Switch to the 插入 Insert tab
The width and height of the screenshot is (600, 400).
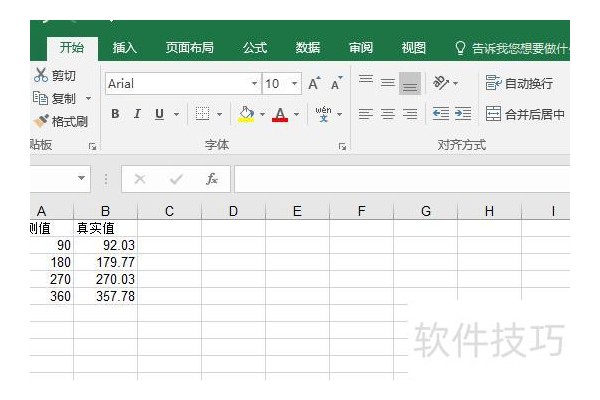pos(124,48)
